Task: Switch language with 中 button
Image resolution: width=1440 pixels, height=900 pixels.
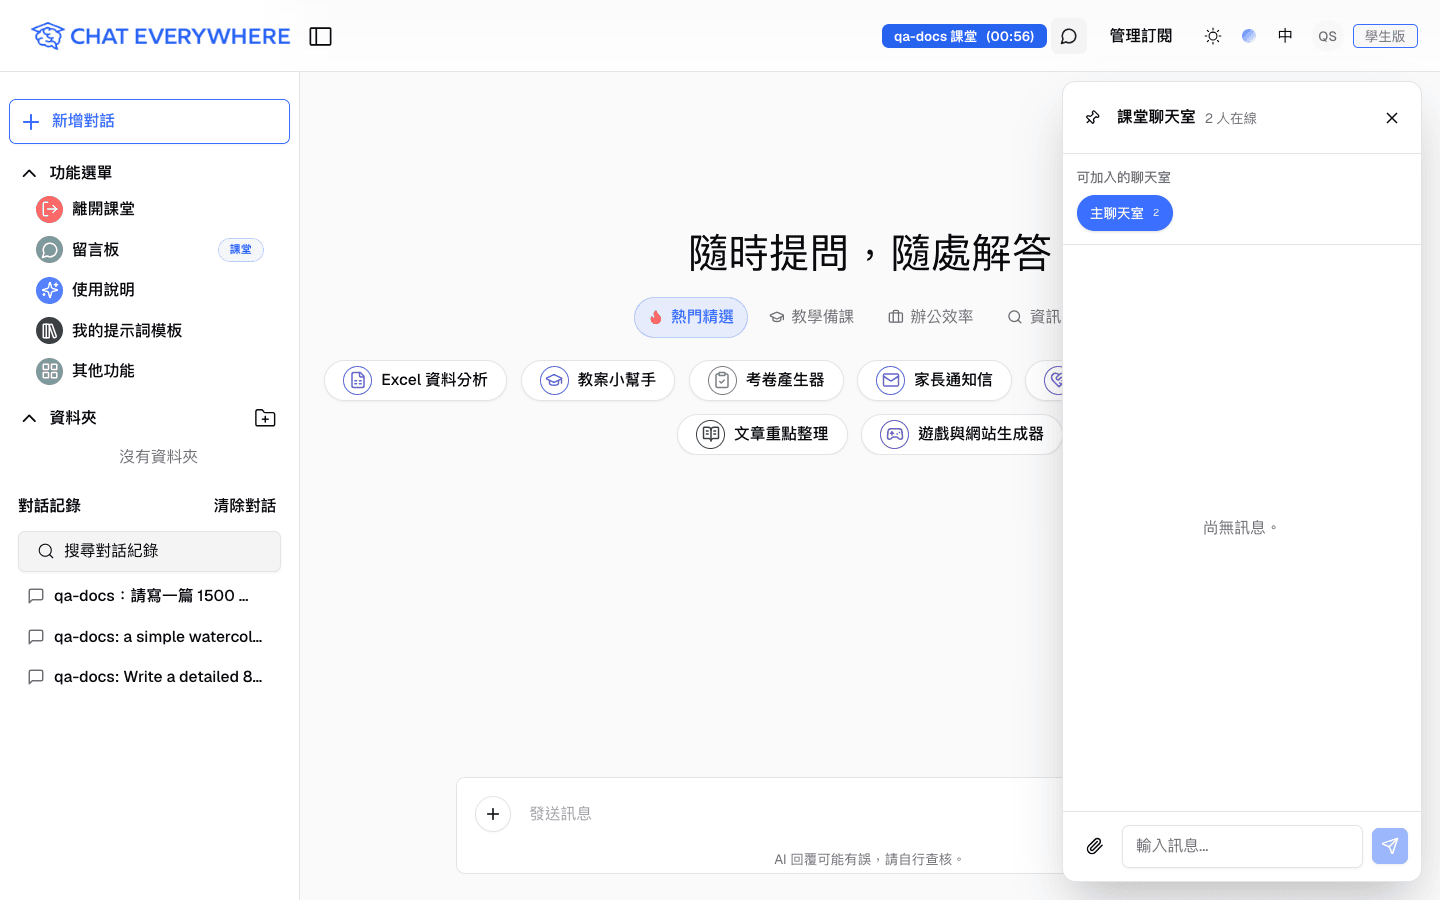Action: point(1285,36)
